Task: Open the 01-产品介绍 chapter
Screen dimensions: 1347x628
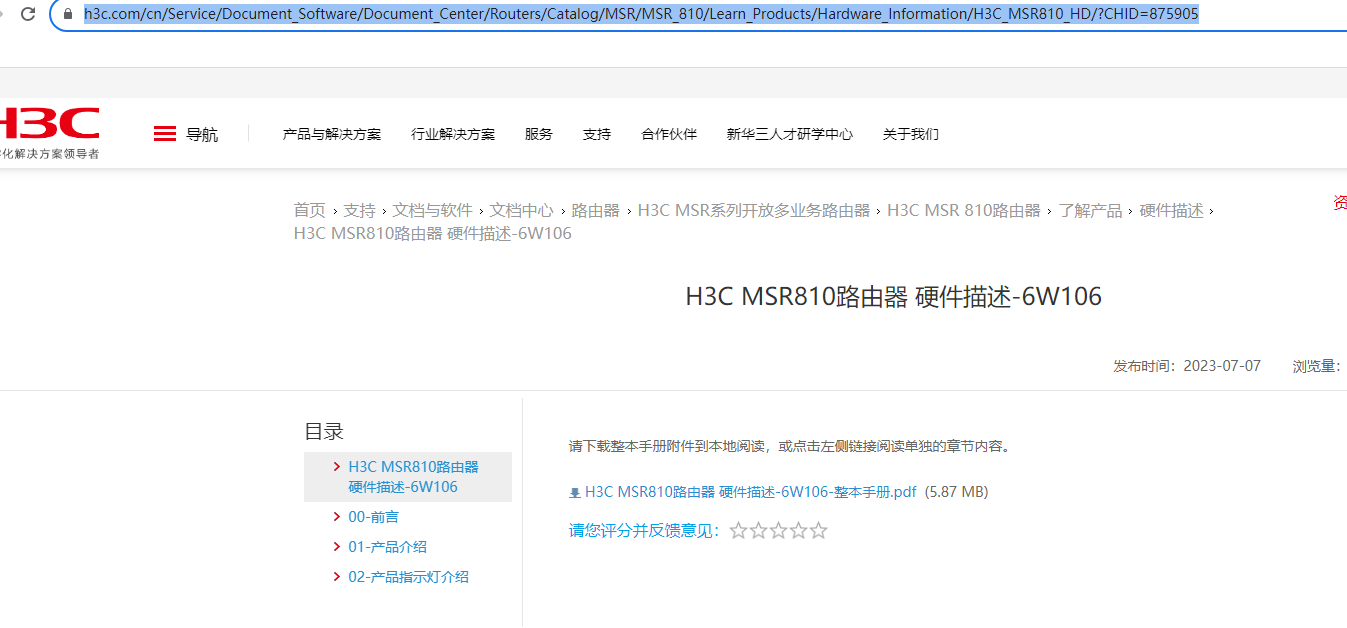Action: coord(388,547)
